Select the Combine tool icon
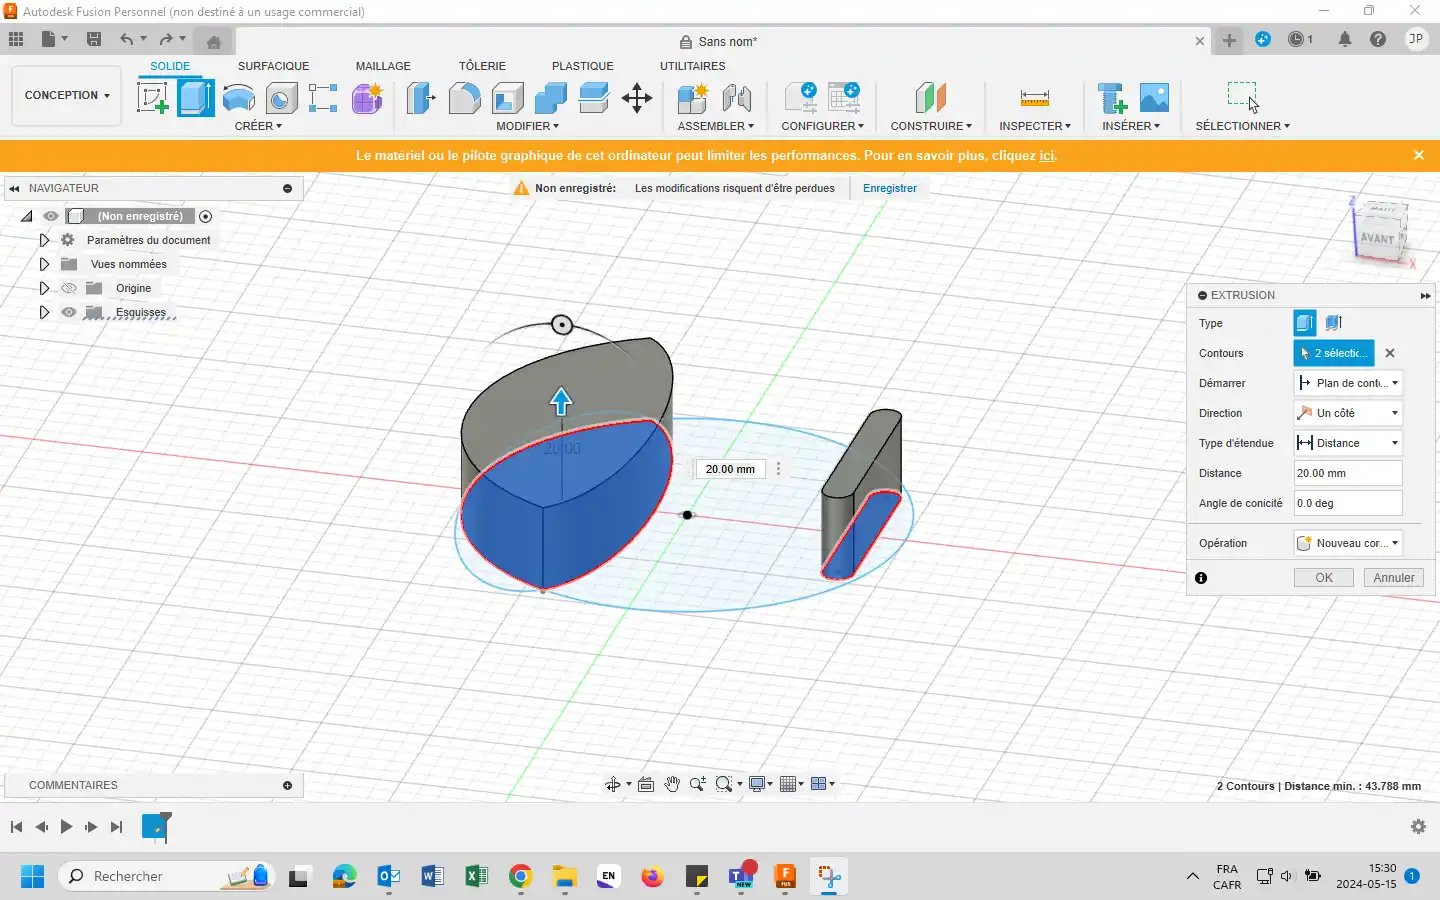 click(x=551, y=98)
